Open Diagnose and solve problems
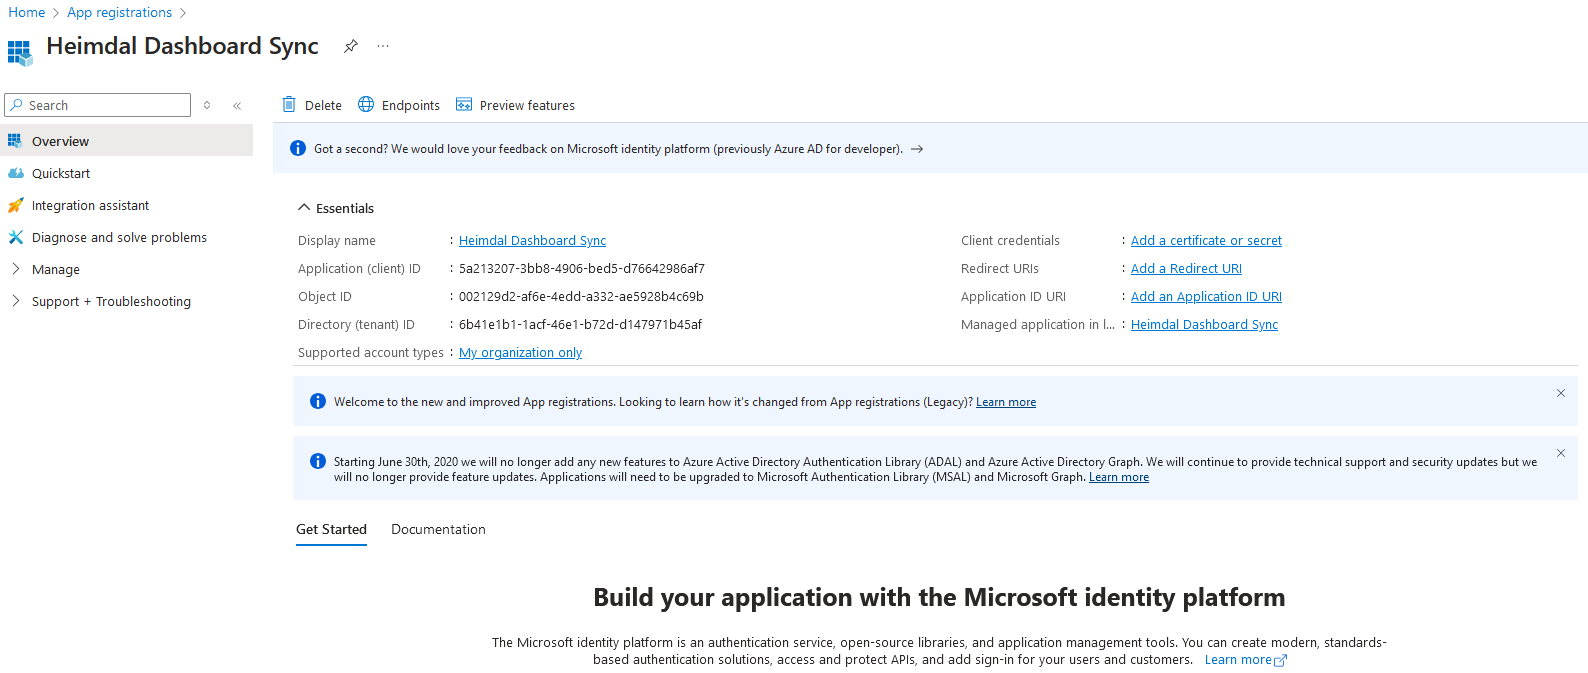The image size is (1588, 673). [x=127, y=237]
